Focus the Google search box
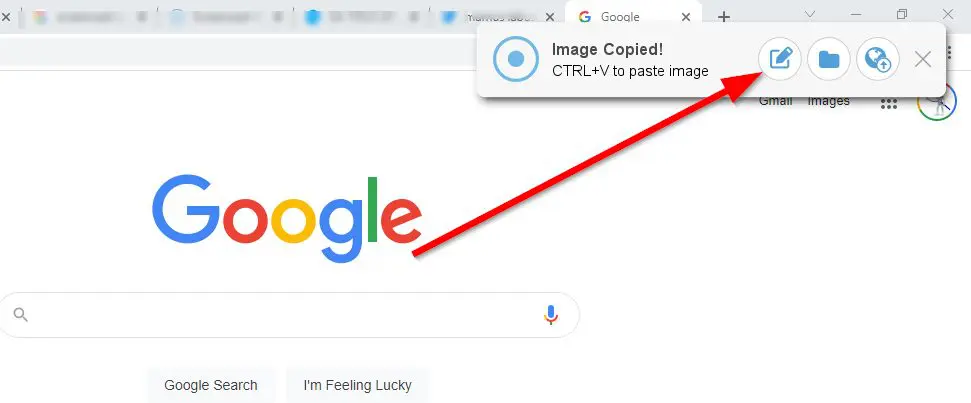 point(289,315)
